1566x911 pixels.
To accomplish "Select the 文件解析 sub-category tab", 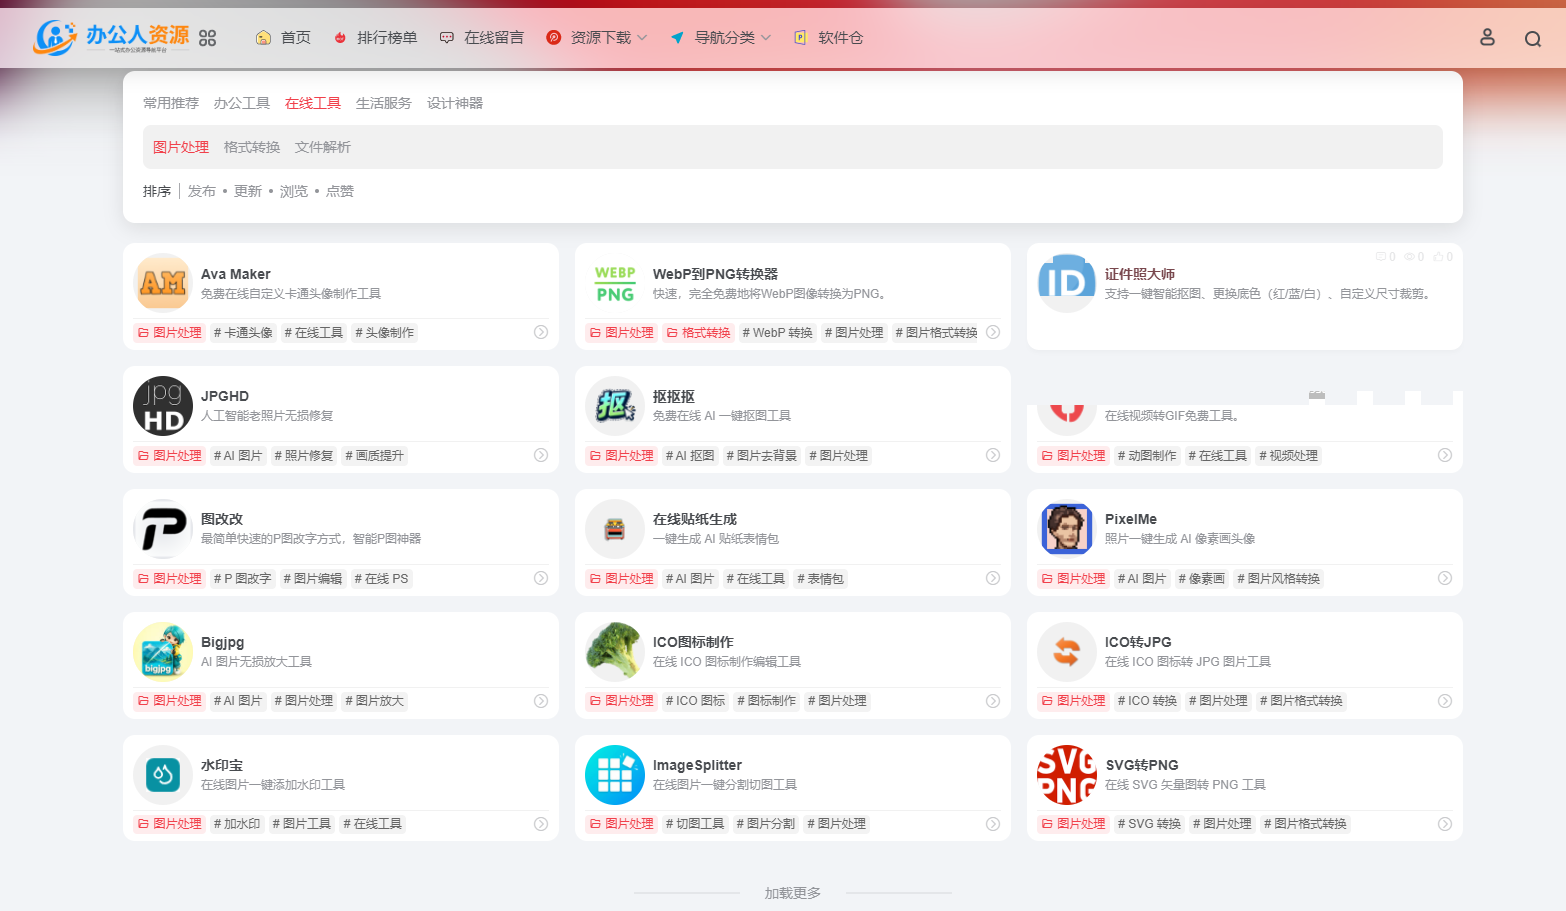I will [x=323, y=147].
